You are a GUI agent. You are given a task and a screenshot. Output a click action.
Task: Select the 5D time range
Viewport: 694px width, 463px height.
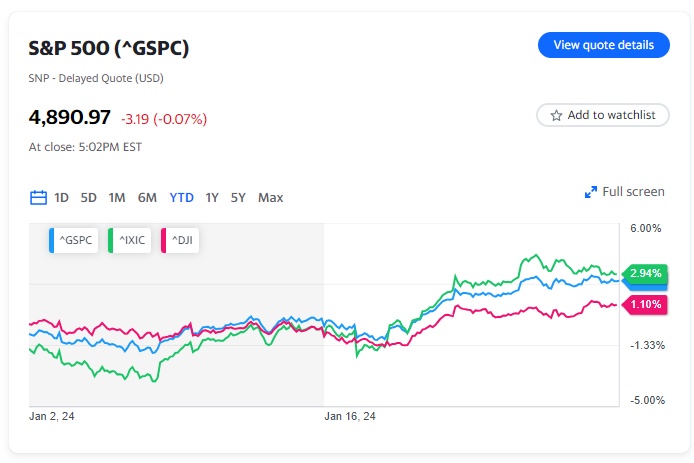click(x=89, y=197)
